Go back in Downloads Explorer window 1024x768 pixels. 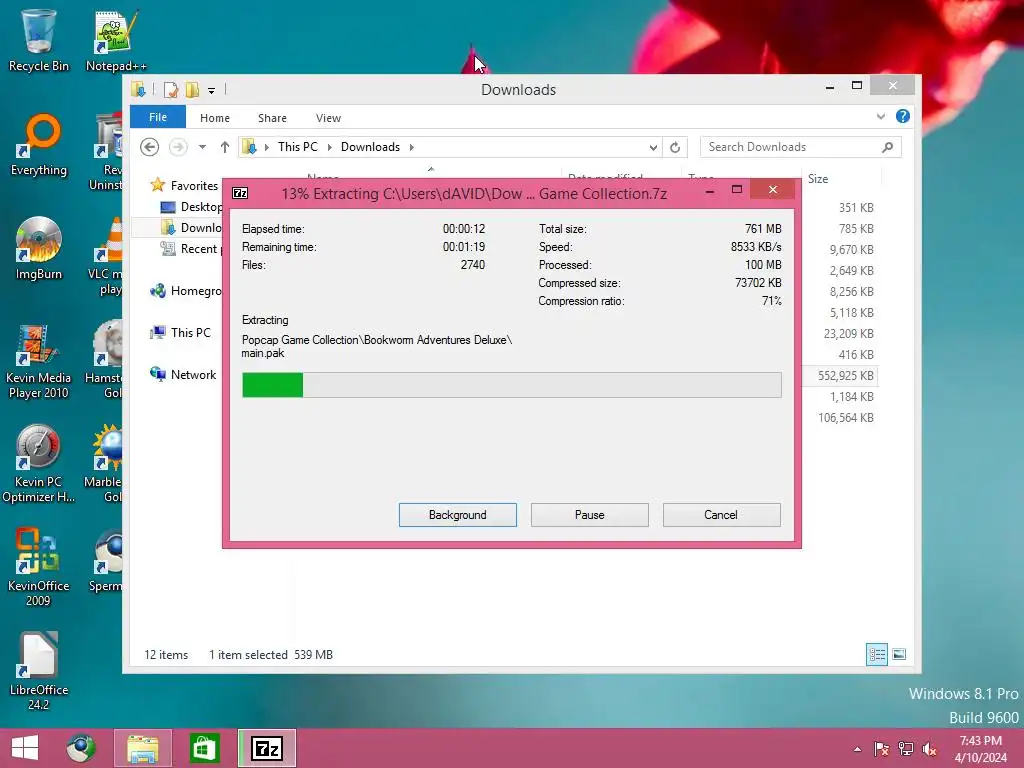(x=150, y=147)
